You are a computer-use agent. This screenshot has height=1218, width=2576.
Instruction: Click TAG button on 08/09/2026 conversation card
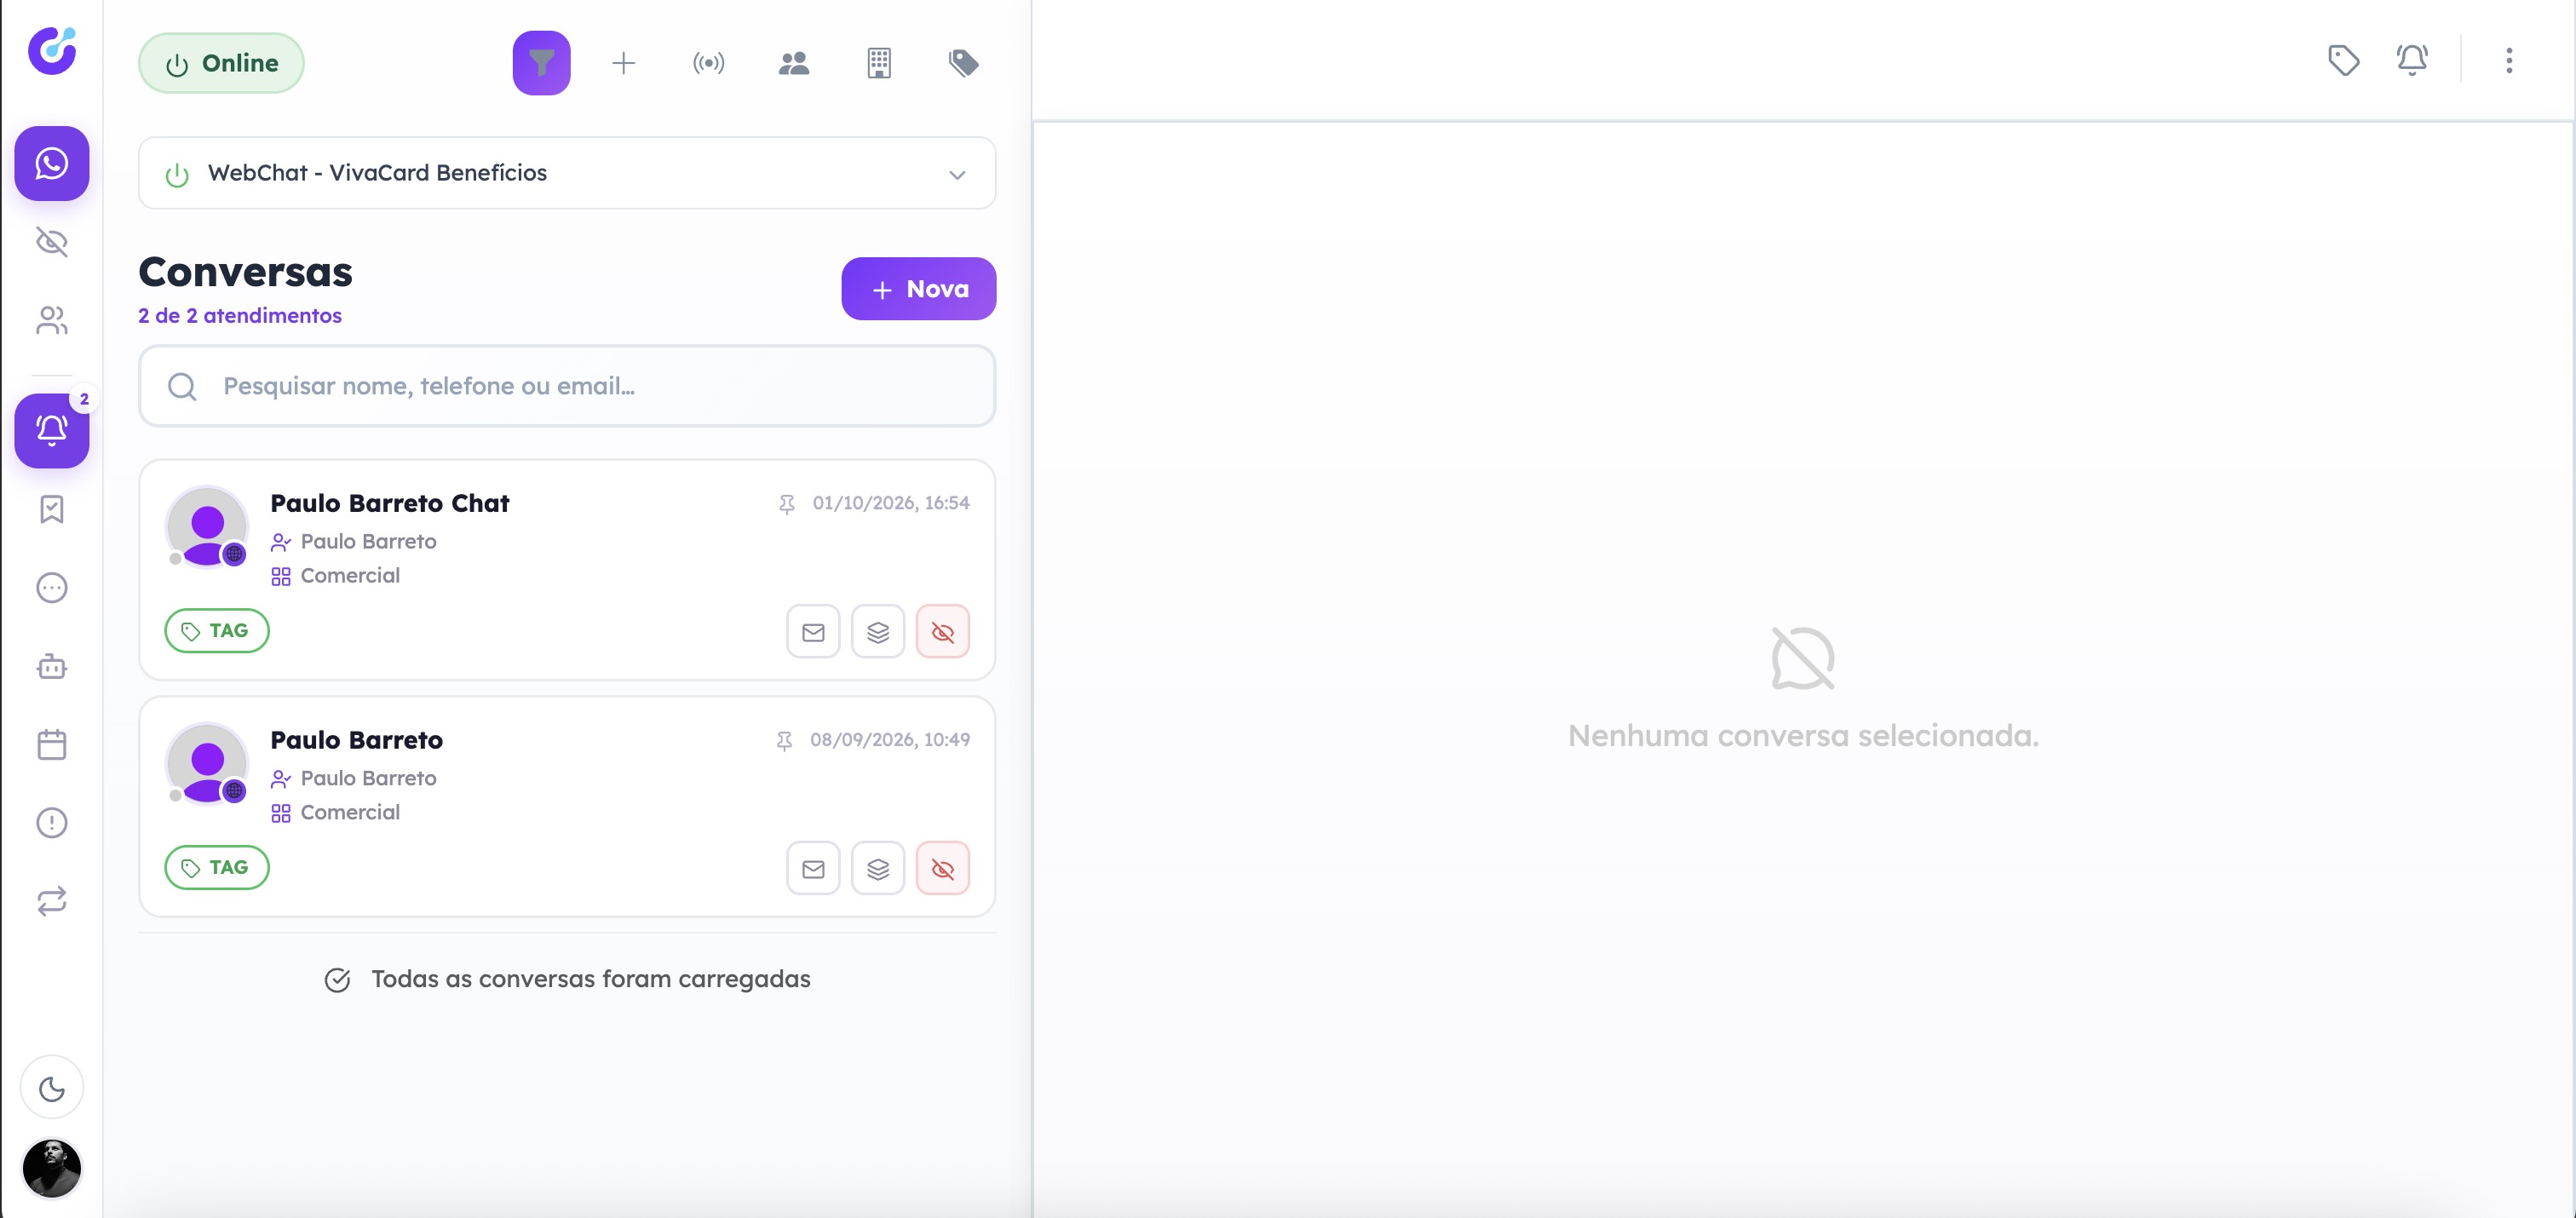point(217,868)
